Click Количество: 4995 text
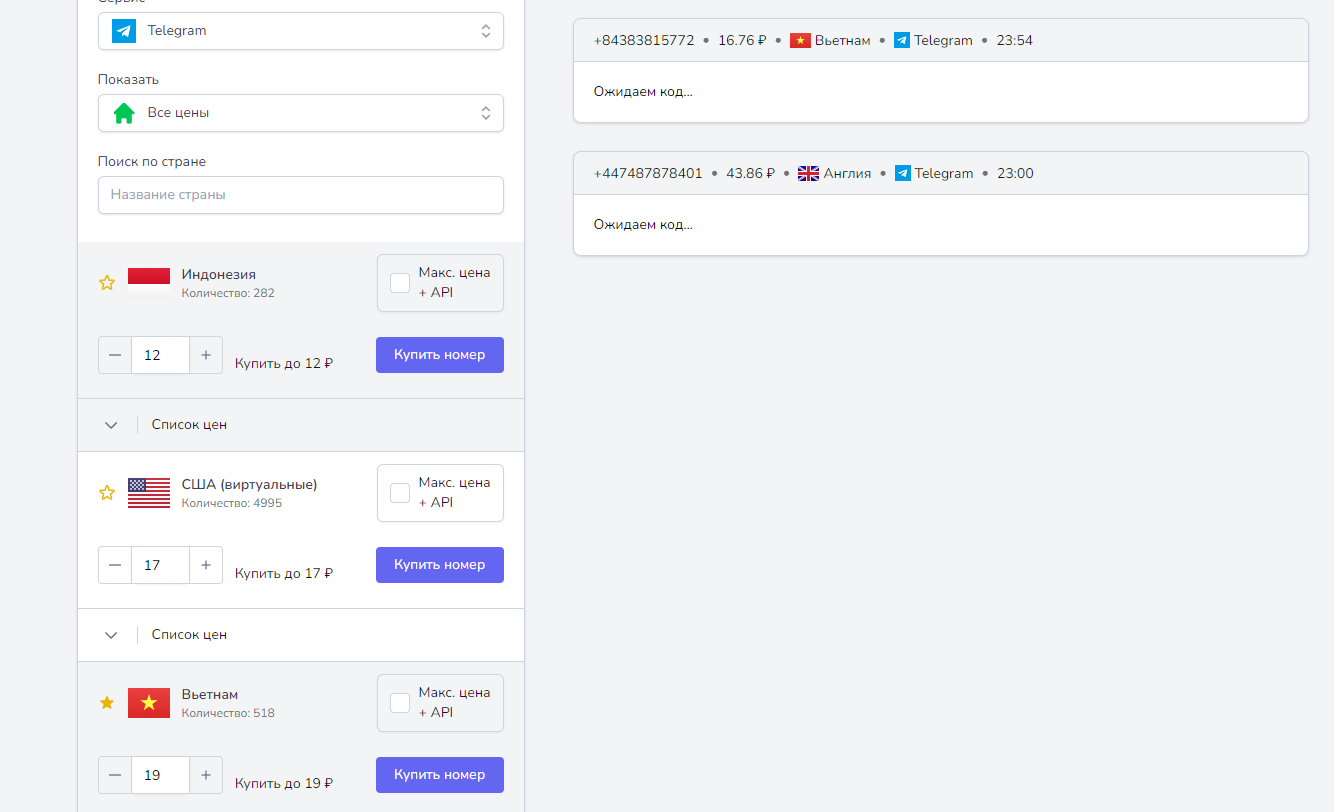Image resolution: width=1334 pixels, height=812 pixels. 232,504
